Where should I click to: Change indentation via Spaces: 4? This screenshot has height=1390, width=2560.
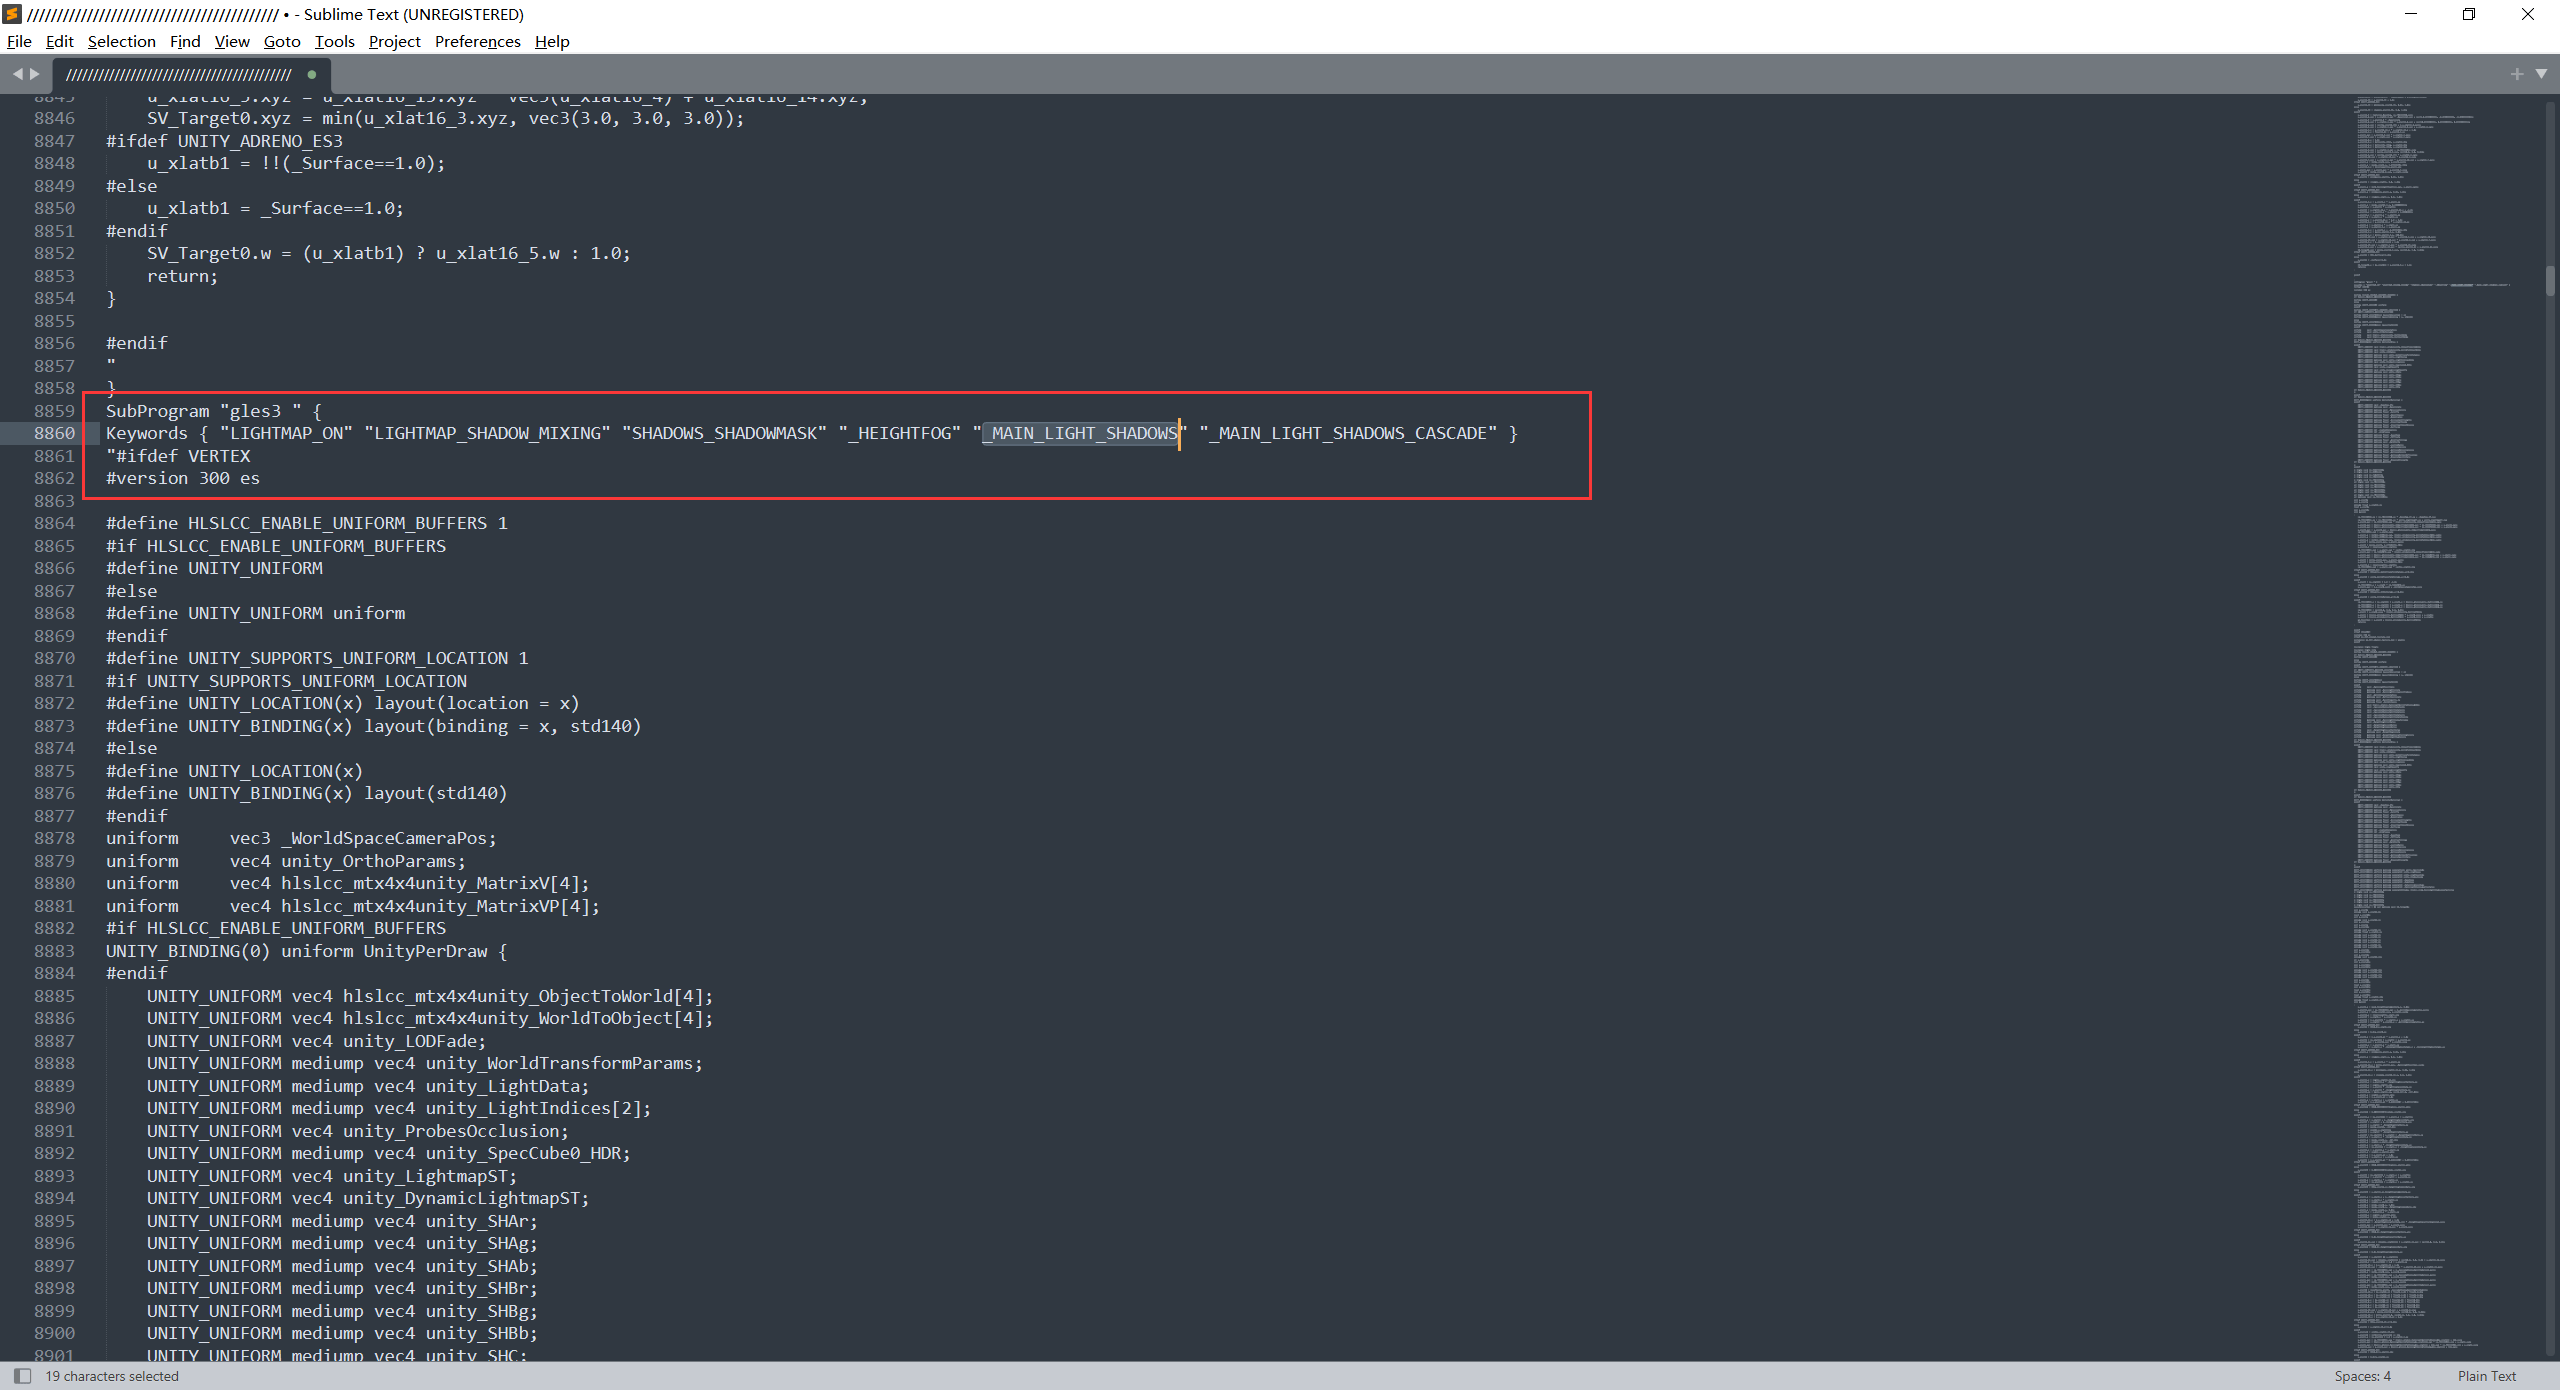[2363, 1376]
